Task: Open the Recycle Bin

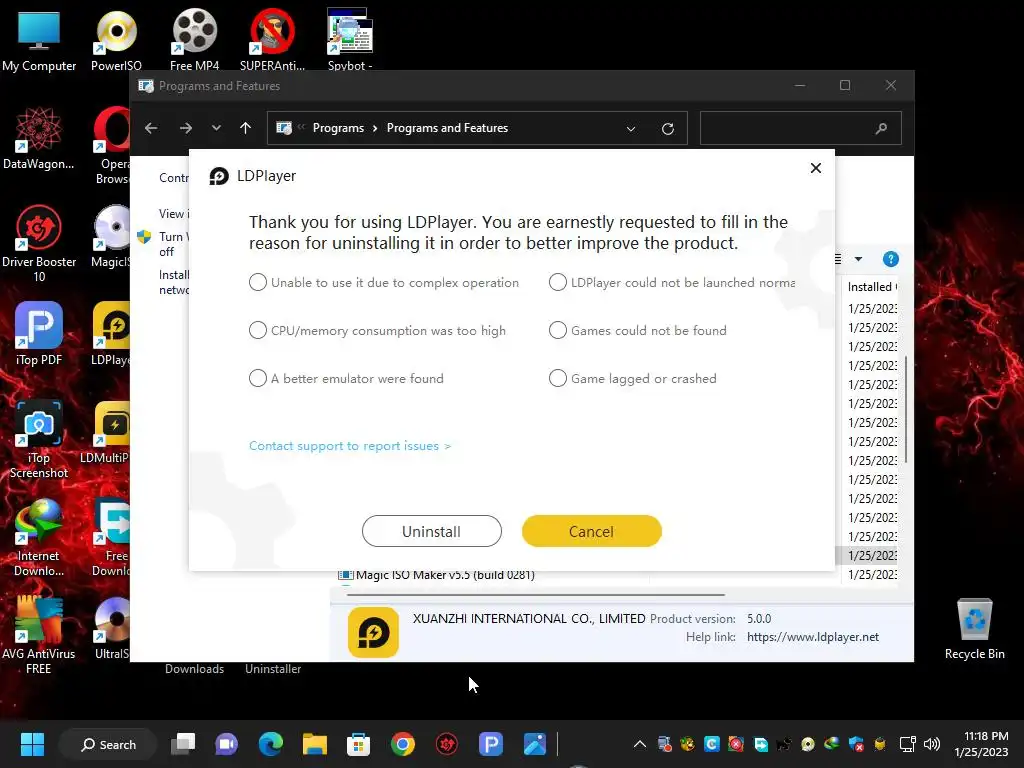Action: point(974,630)
